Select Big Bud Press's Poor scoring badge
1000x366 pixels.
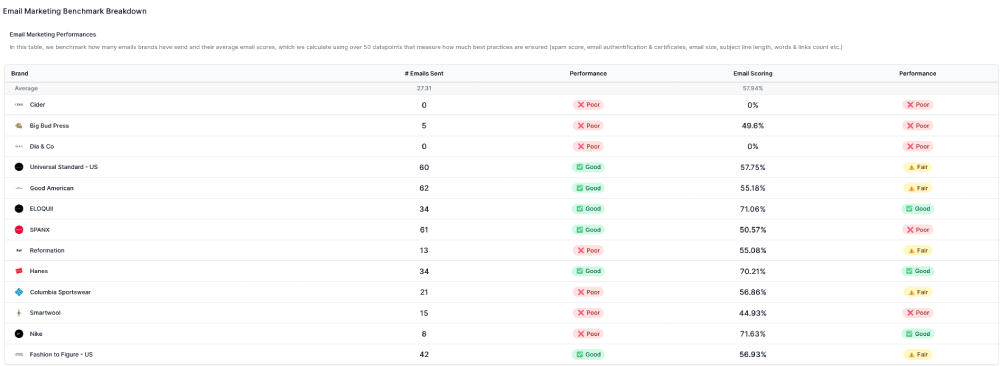click(x=918, y=126)
